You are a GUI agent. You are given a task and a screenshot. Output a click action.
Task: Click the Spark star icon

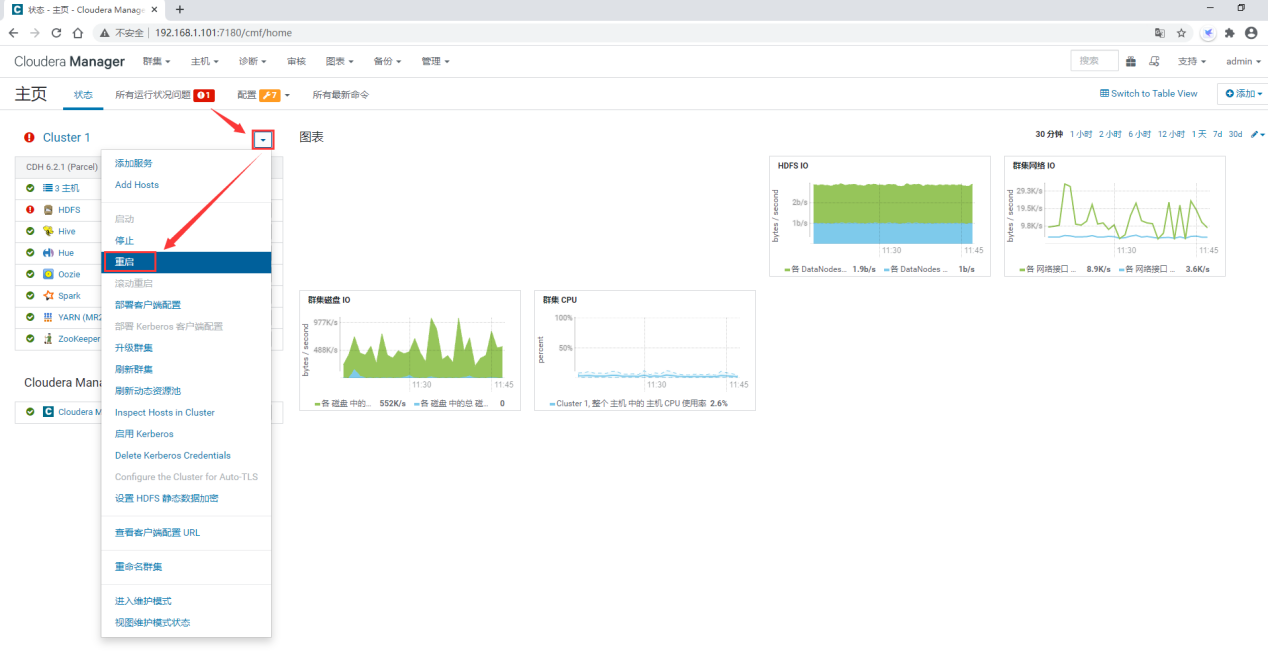point(48,296)
